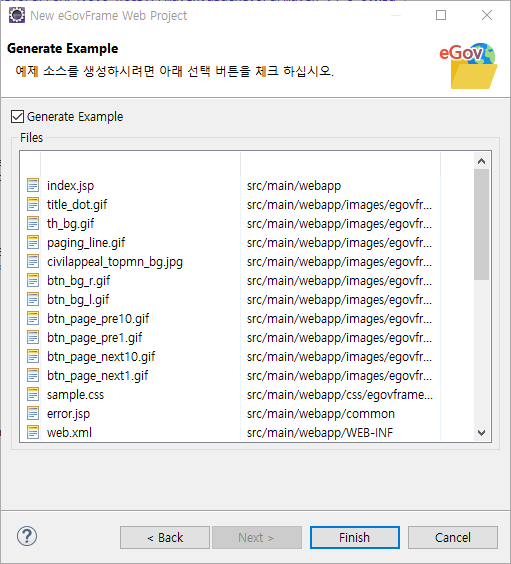
Task: Select the sample.css file name
Action: click(x=76, y=395)
